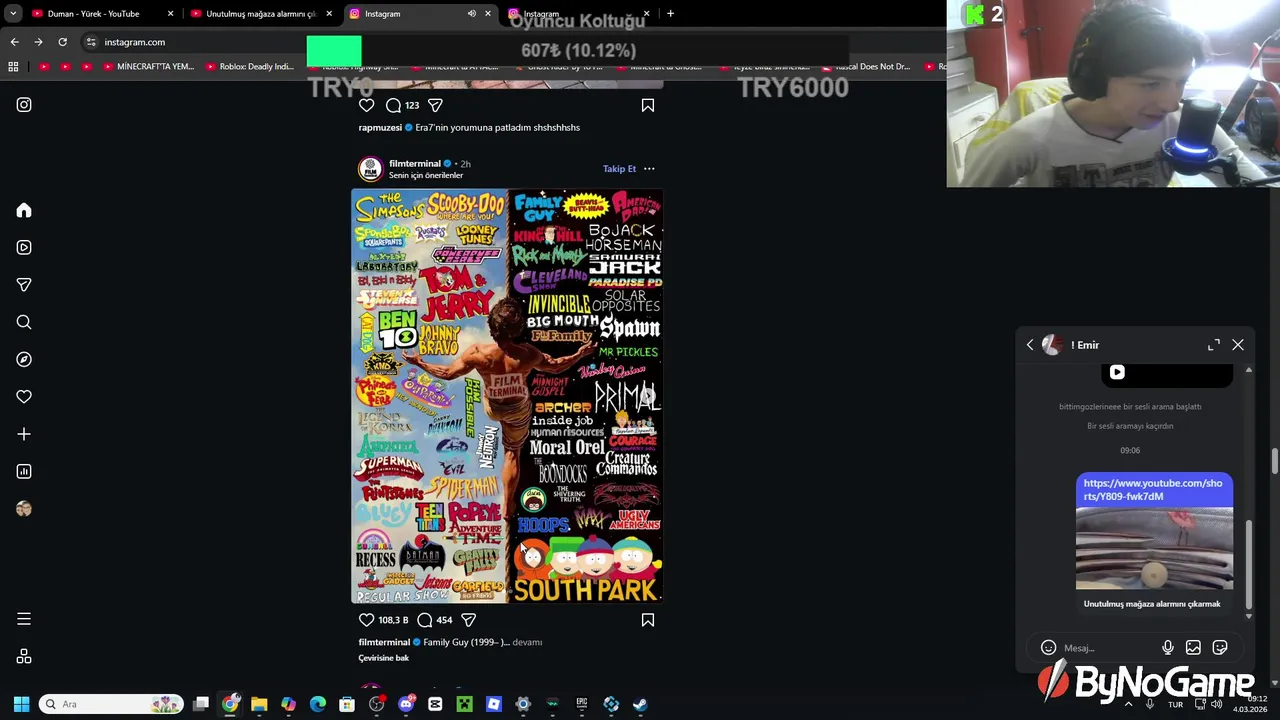Share the filmterminal post

(468, 620)
